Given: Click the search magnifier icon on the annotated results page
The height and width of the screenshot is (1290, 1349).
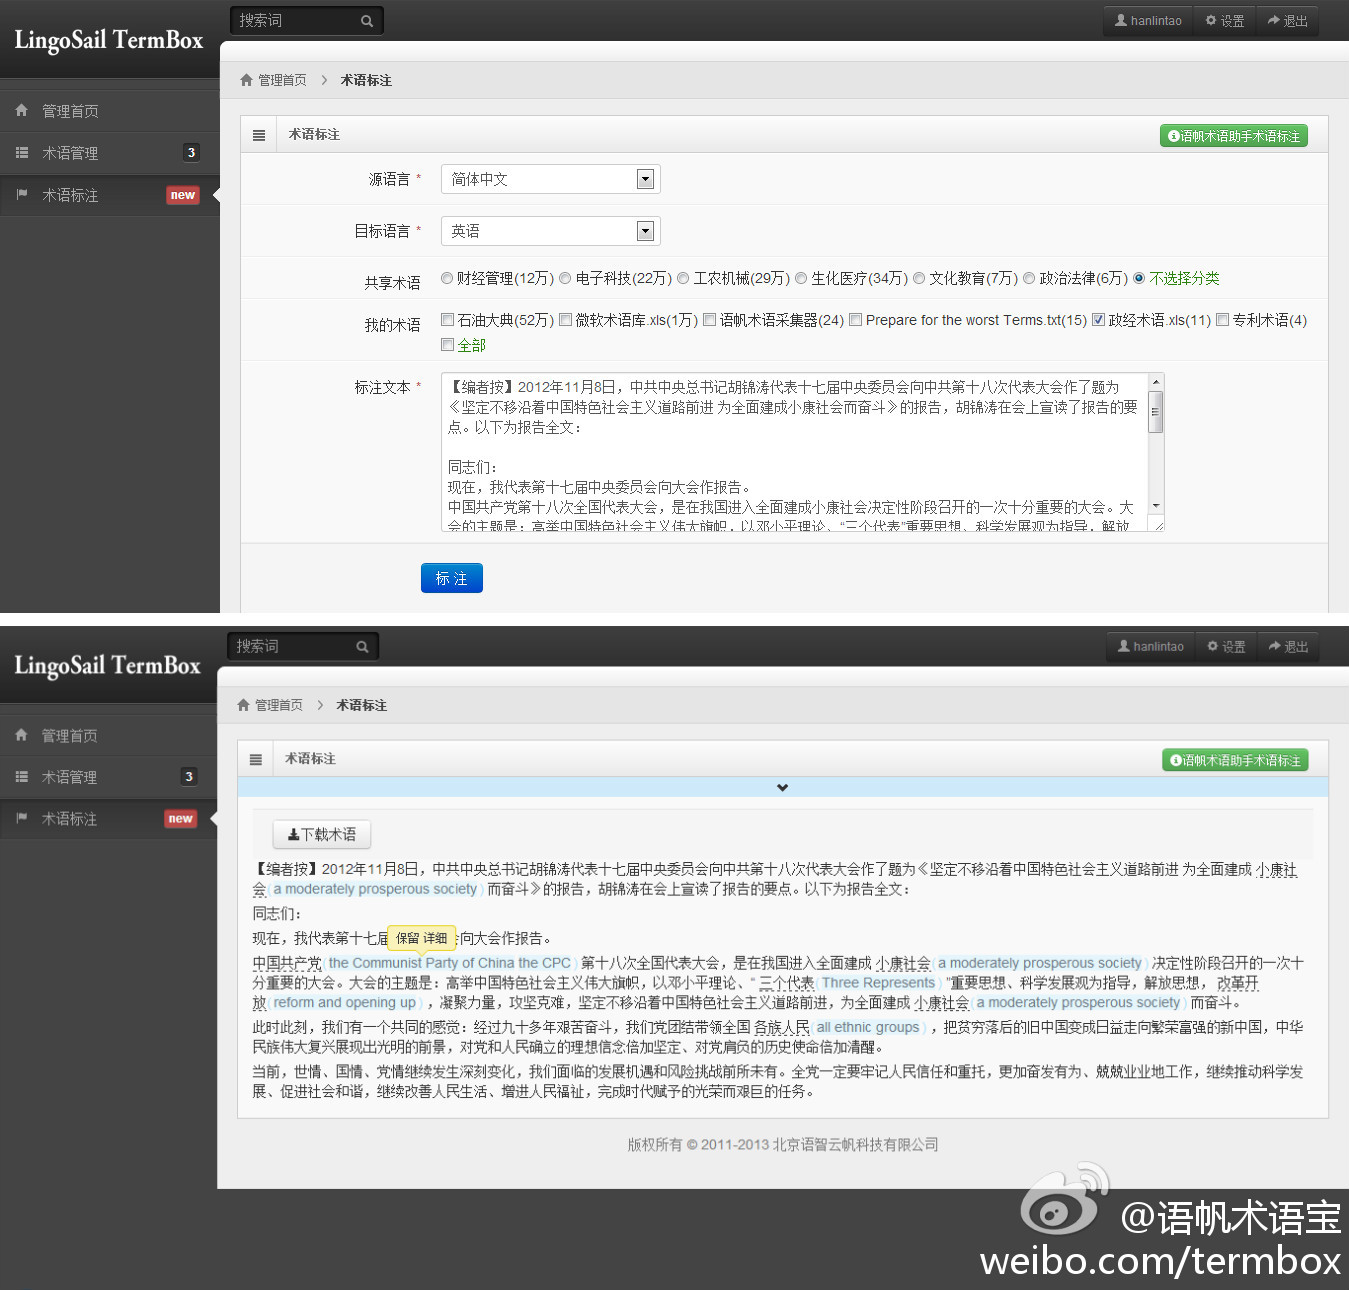Looking at the screenshot, I should (x=363, y=647).
